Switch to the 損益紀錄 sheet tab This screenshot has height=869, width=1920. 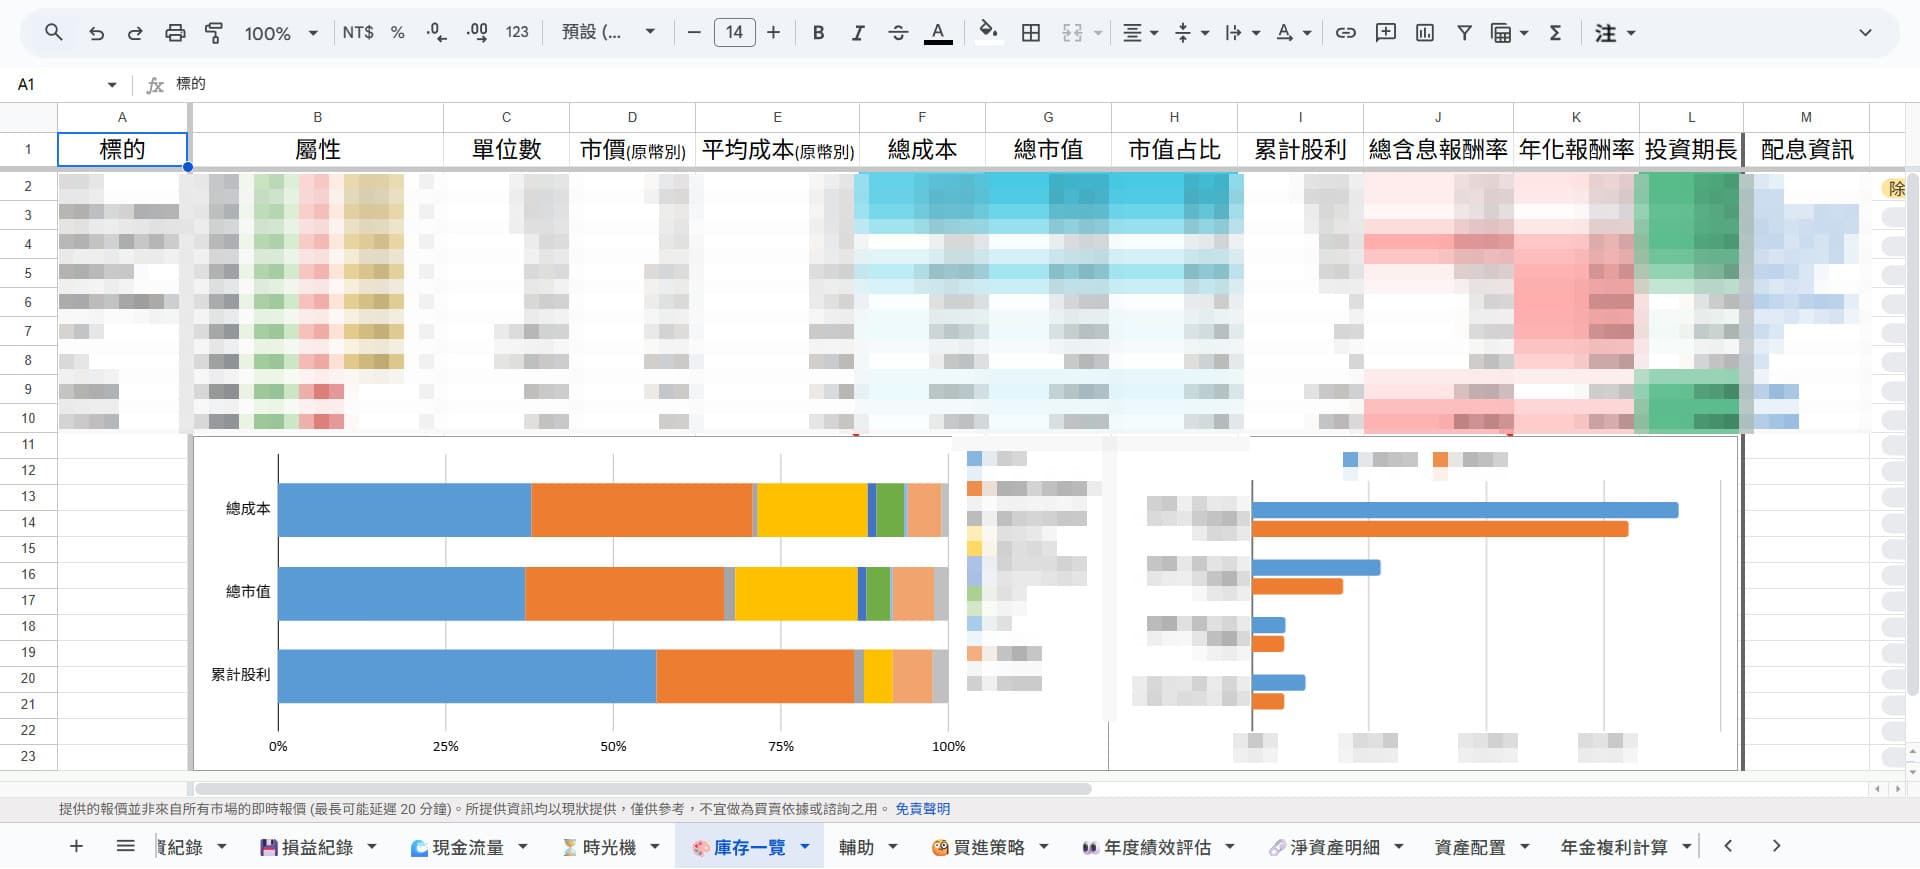tap(317, 847)
